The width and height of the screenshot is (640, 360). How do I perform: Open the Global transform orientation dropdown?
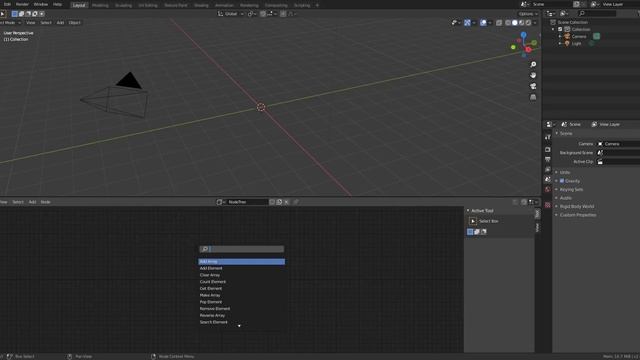231,14
